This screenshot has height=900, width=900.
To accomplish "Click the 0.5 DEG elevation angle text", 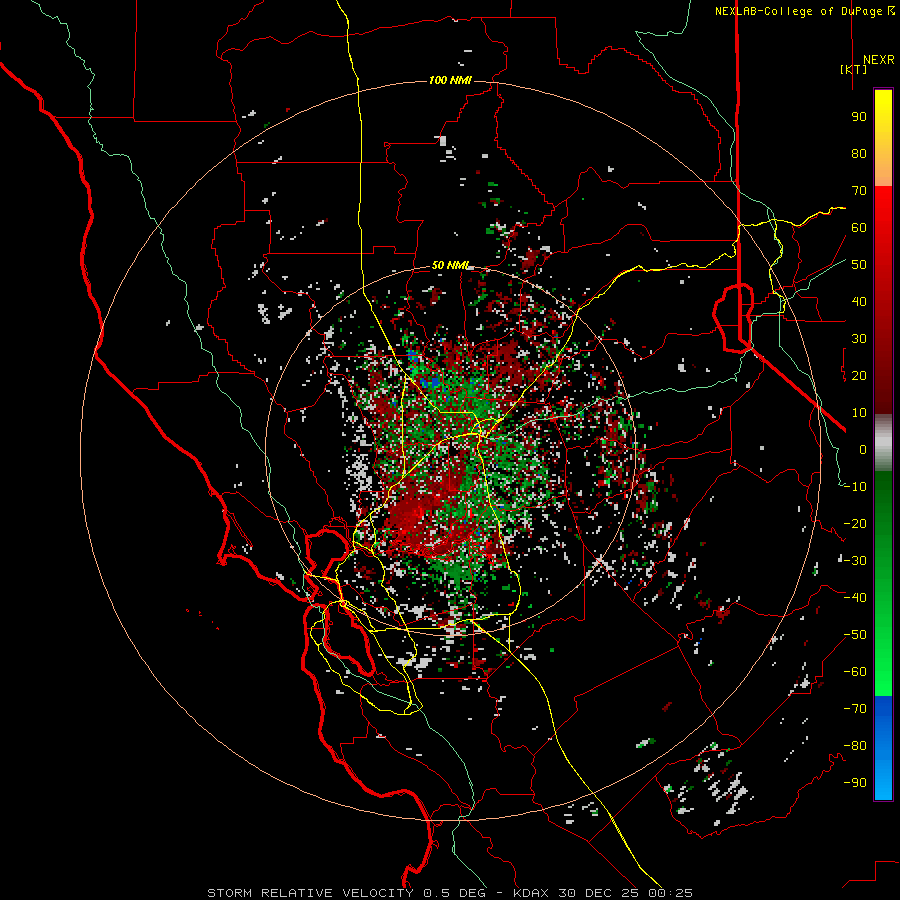I will coord(455,893).
